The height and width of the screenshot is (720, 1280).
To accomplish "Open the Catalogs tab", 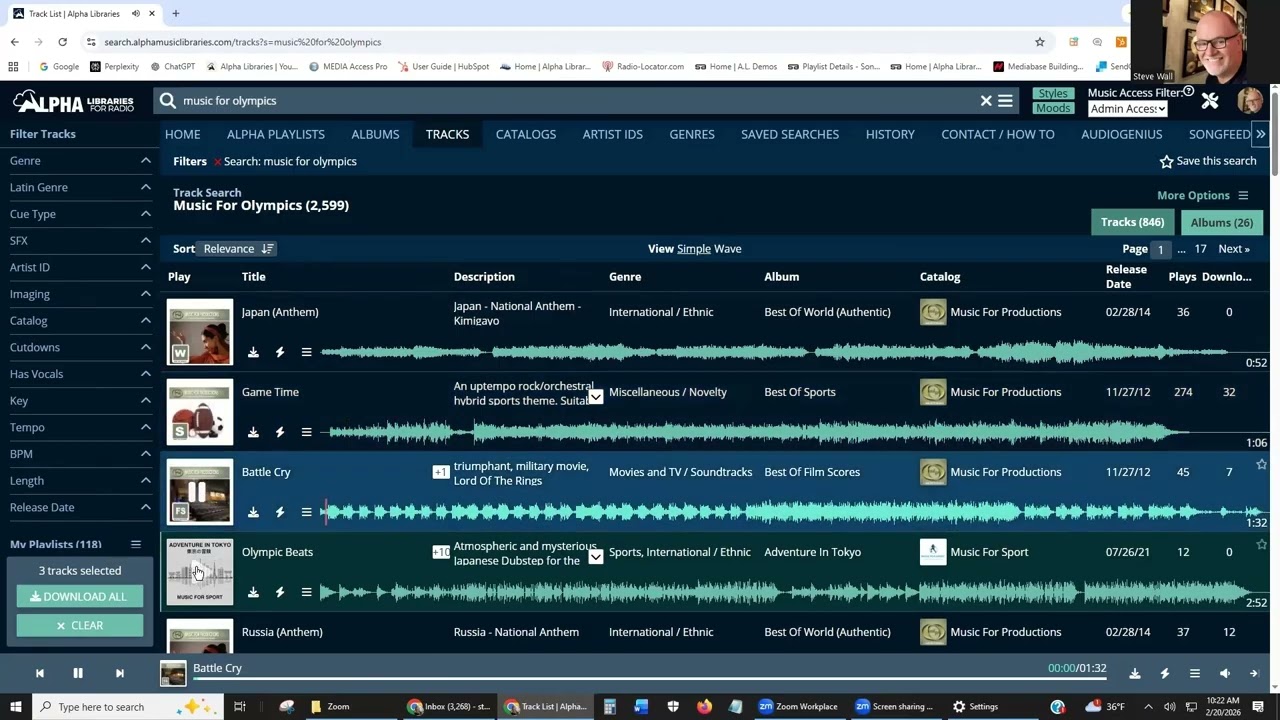I will (526, 134).
